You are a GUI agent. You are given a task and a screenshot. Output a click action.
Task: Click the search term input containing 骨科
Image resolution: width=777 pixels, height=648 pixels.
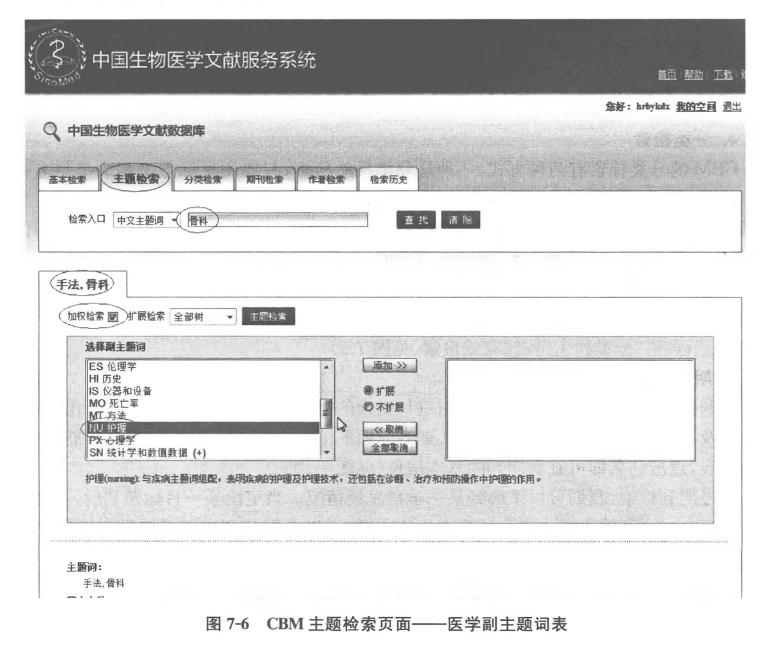(x=278, y=220)
